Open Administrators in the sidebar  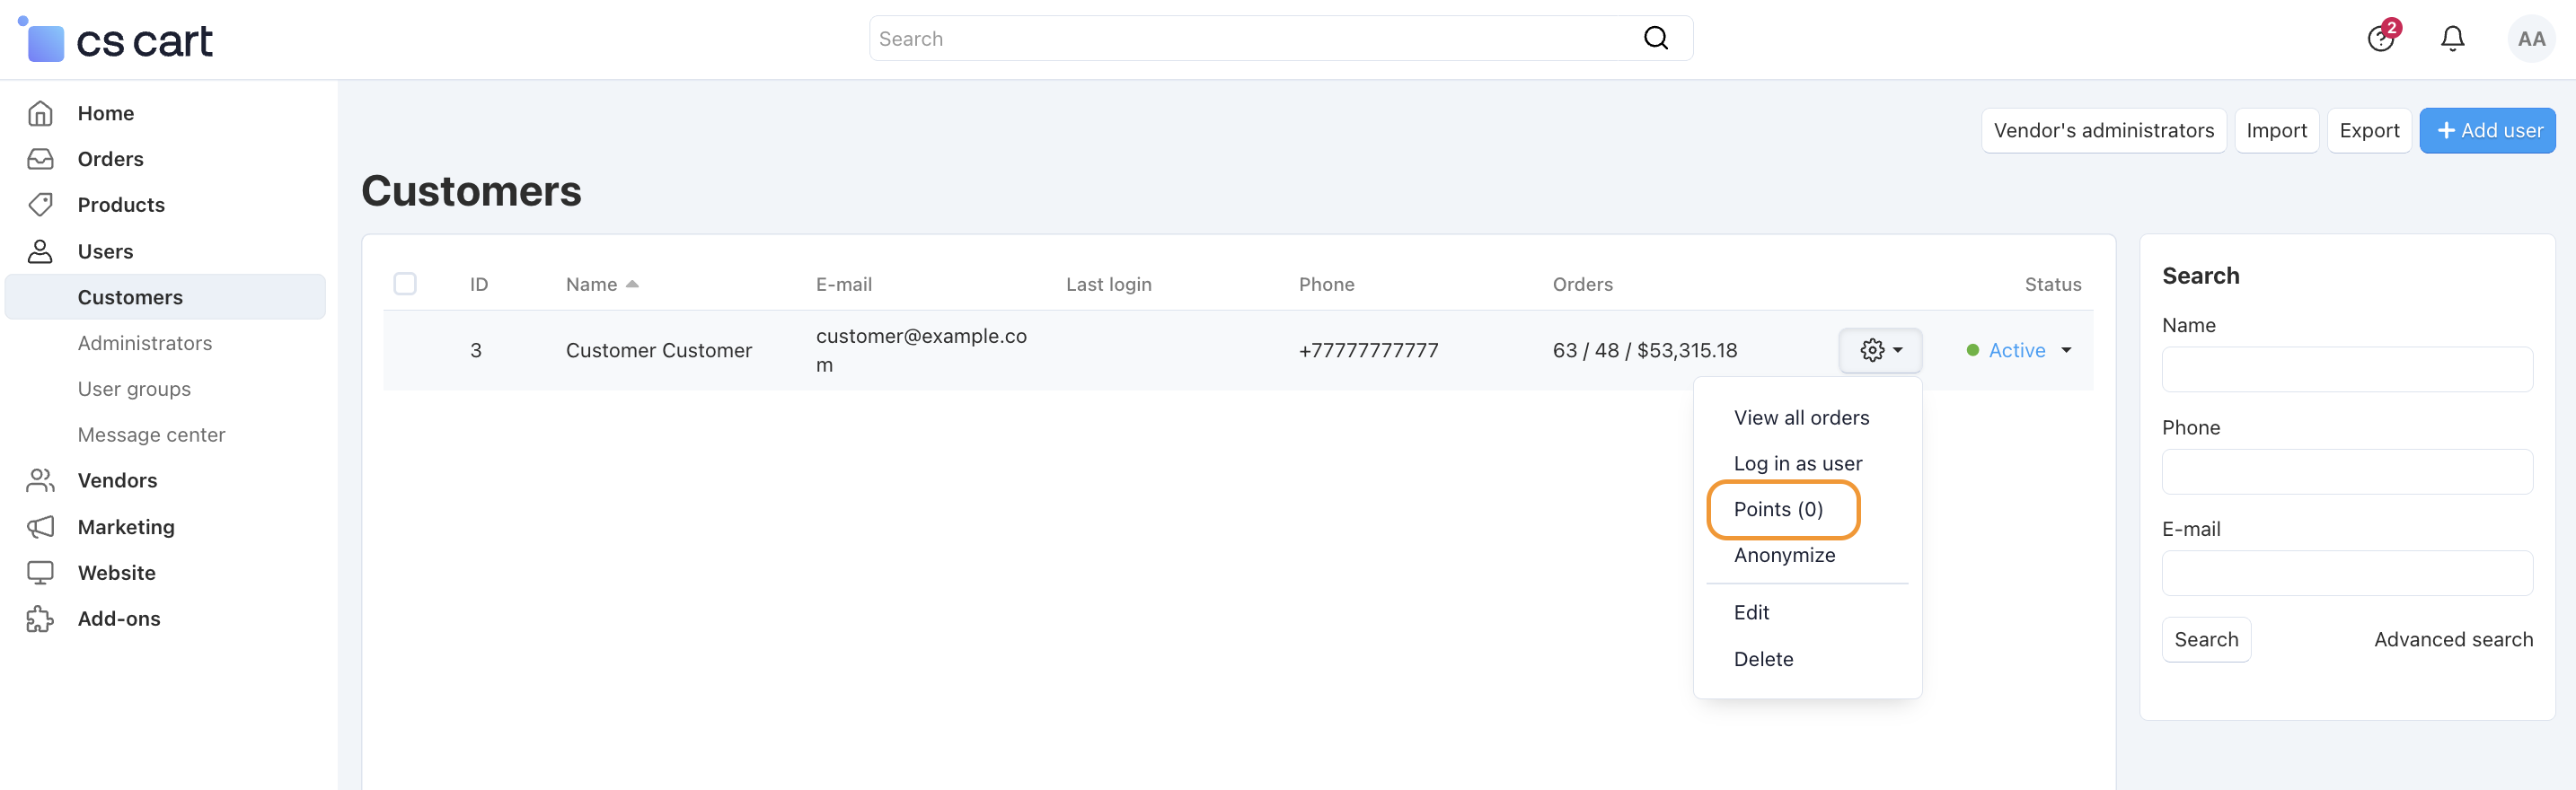(x=145, y=343)
